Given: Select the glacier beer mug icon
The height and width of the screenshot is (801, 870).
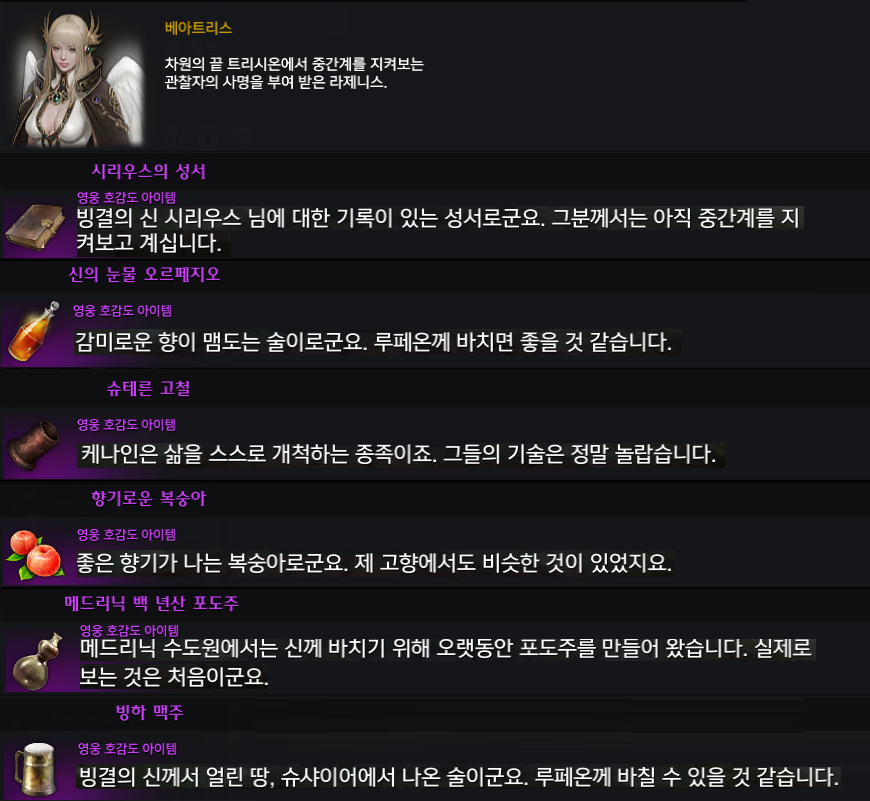Looking at the screenshot, I should pyautogui.click(x=36, y=769).
